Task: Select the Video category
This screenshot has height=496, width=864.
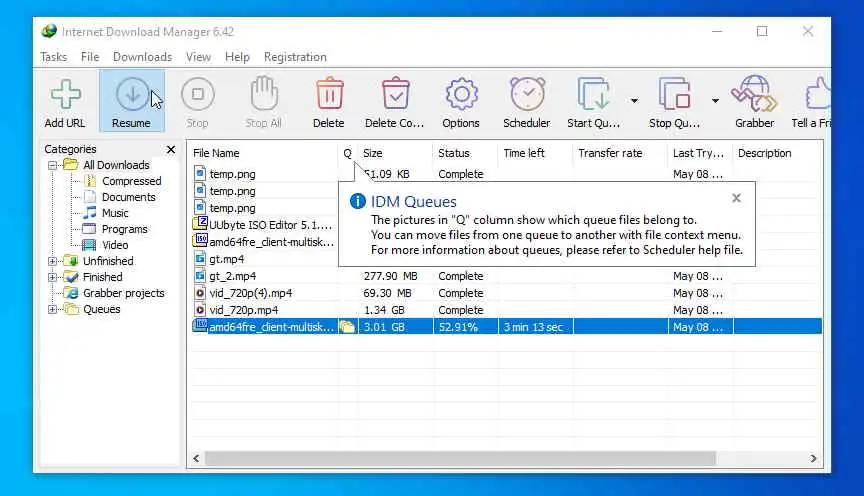Action: (115, 245)
